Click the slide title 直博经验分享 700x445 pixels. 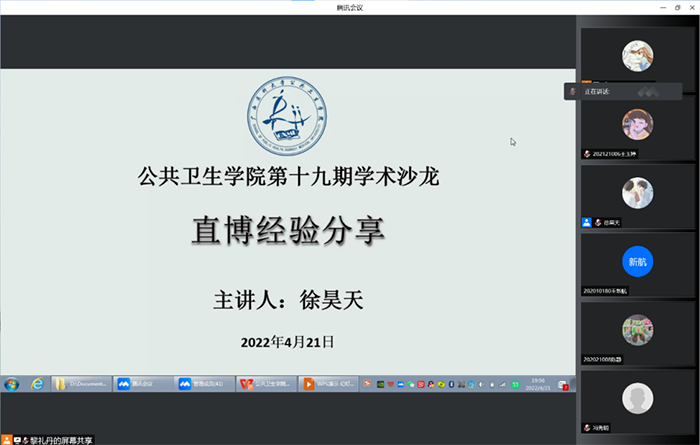tap(288, 232)
